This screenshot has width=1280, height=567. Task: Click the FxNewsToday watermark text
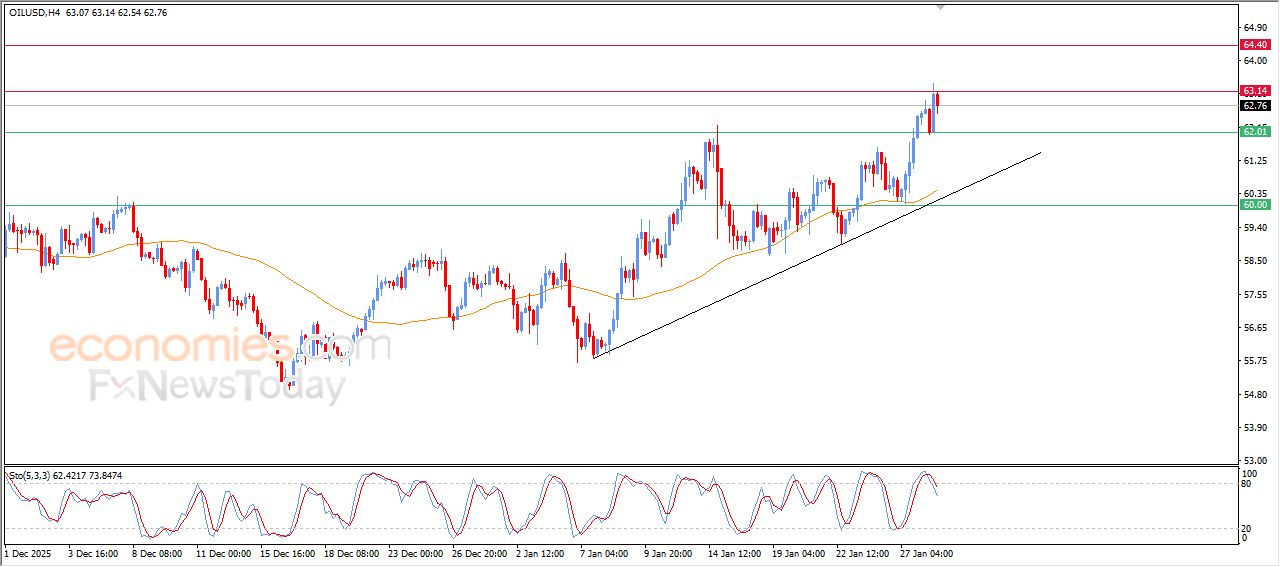[x=218, y=386]
